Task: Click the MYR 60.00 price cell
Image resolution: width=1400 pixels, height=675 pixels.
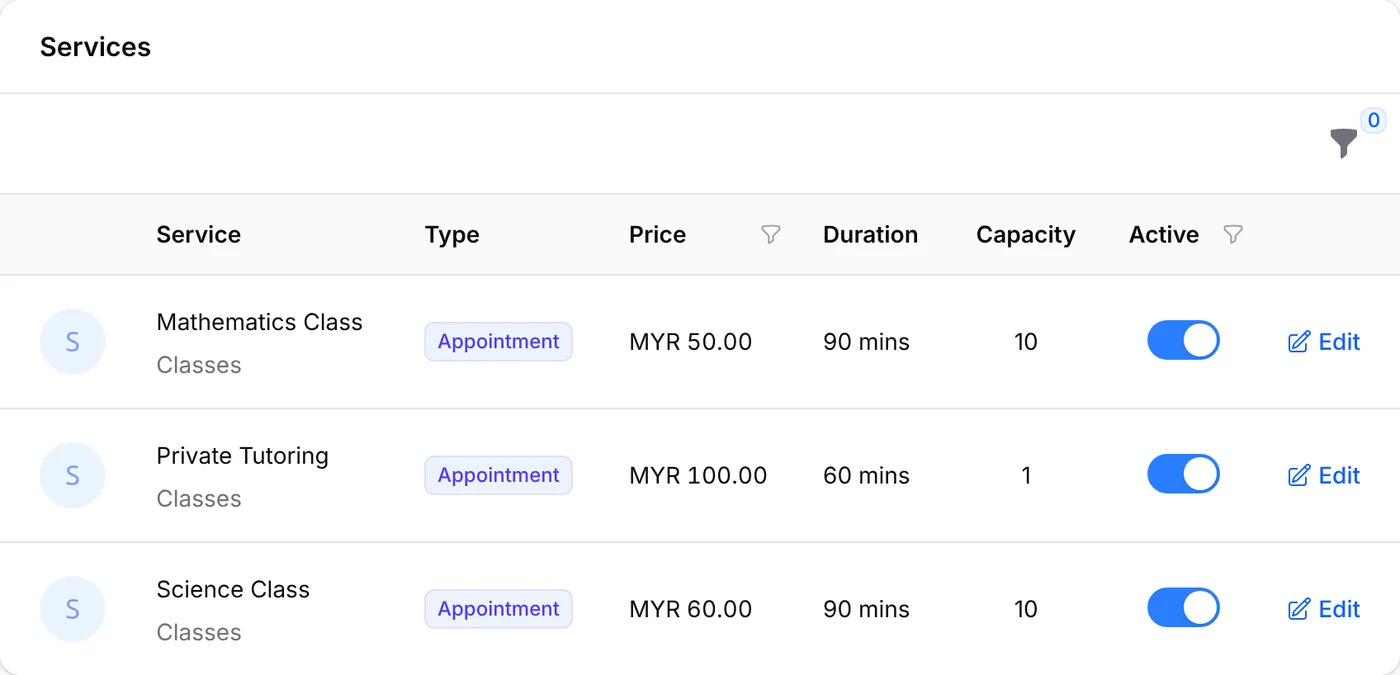Action: (690, 609)
